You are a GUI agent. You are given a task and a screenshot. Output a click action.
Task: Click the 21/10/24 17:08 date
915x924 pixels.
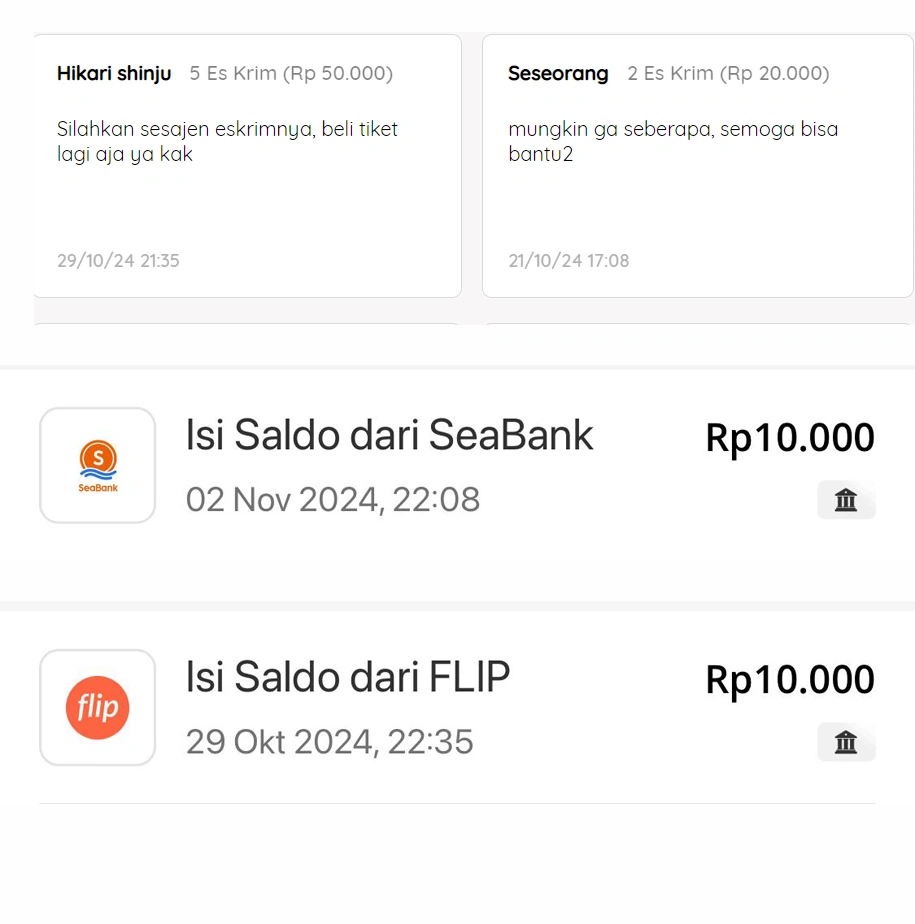569,260
